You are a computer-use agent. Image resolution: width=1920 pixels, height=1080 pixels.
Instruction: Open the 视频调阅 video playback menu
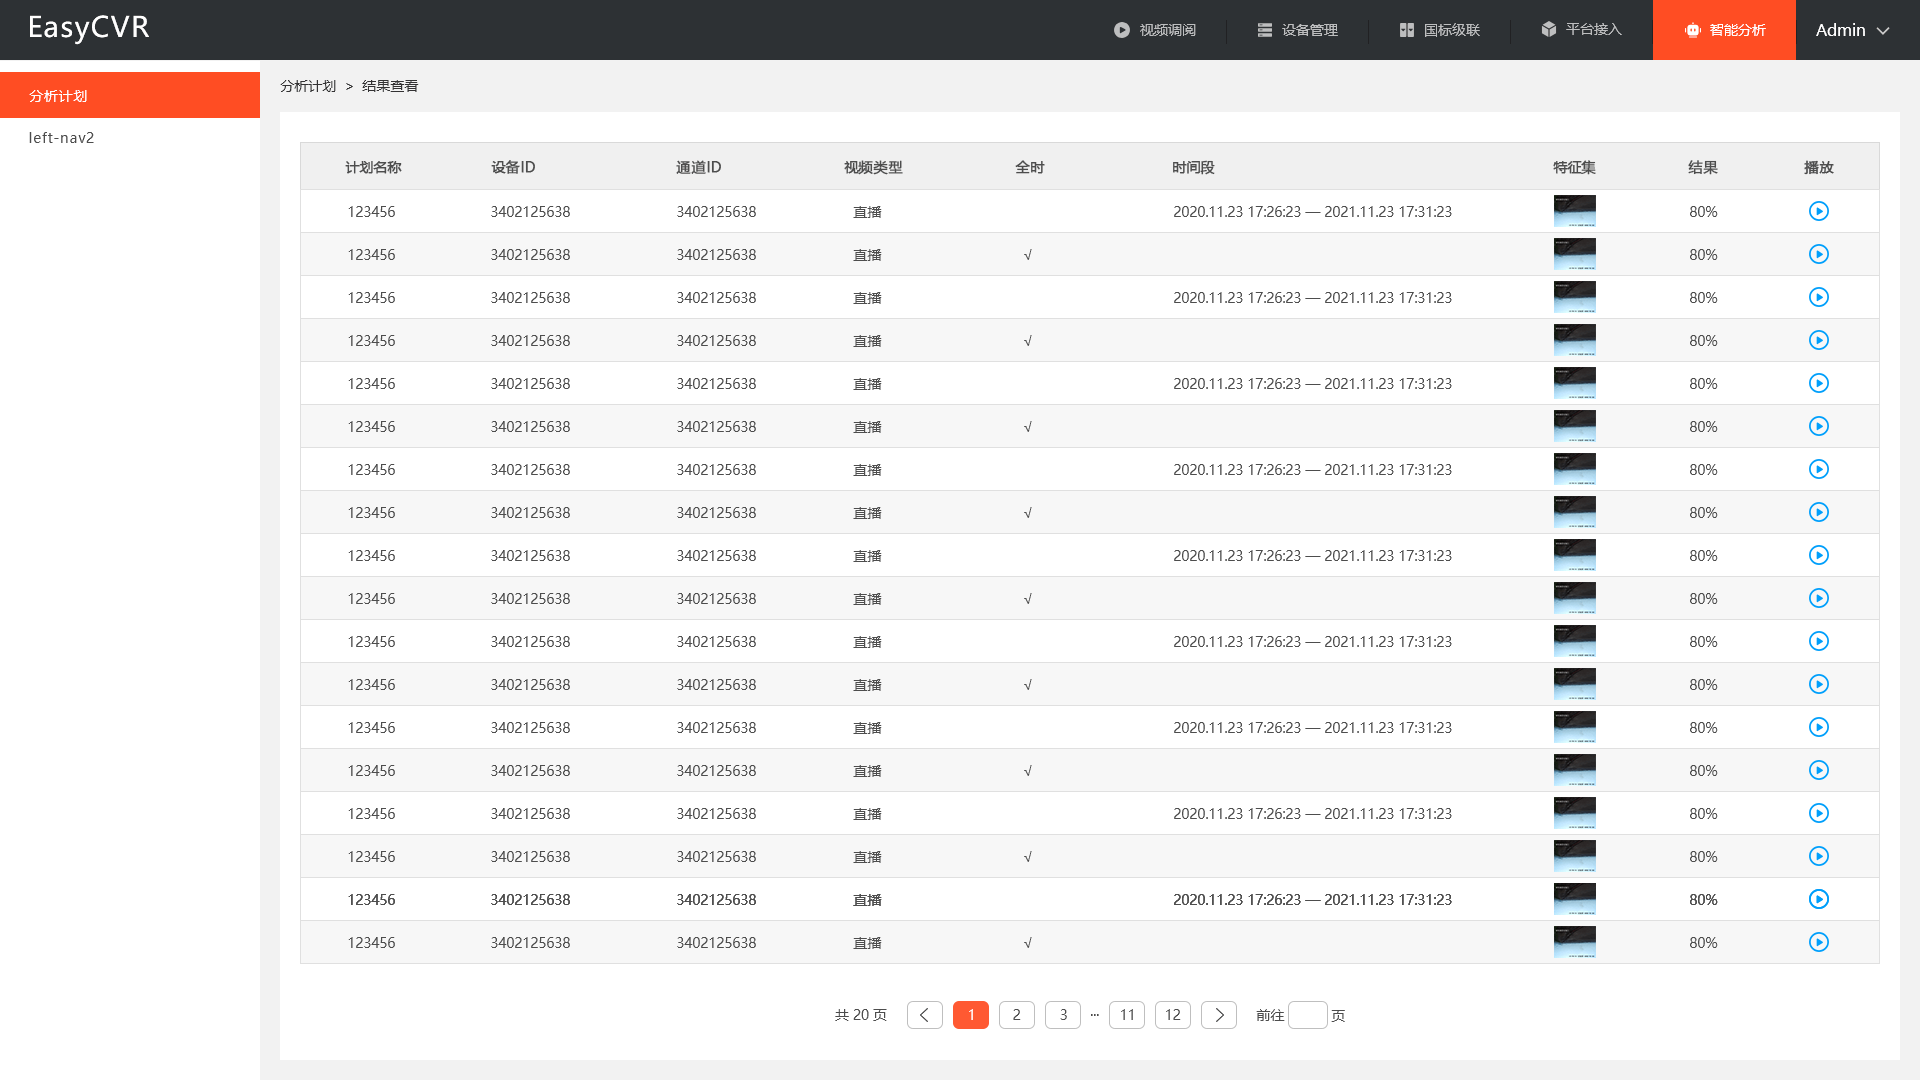(x=1155, y=30)
